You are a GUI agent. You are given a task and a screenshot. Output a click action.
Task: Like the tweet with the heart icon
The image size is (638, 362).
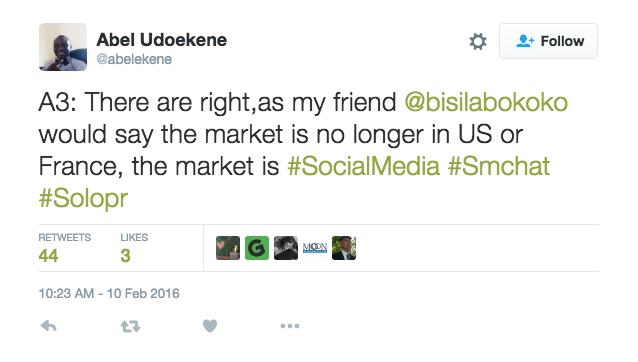pos(210,326)
